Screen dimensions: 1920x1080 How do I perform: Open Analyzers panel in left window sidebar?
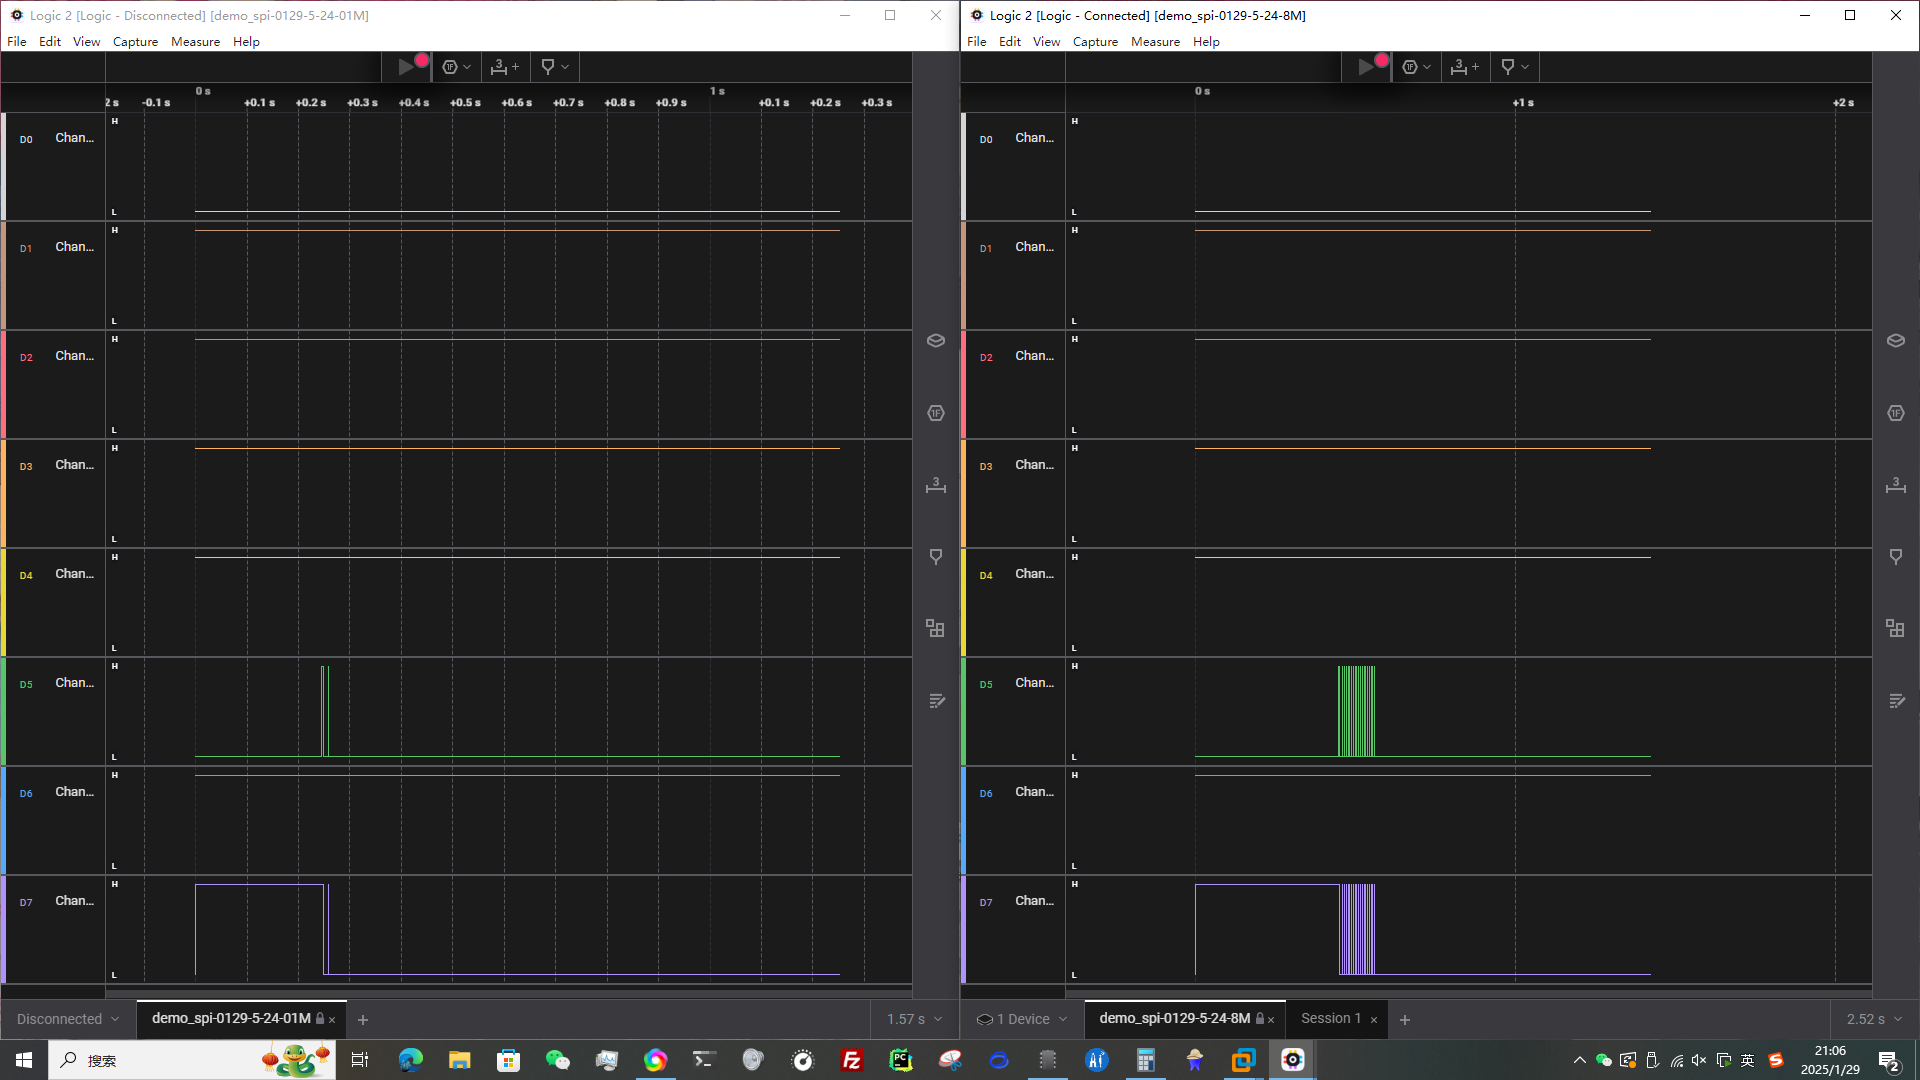(936, 413)
